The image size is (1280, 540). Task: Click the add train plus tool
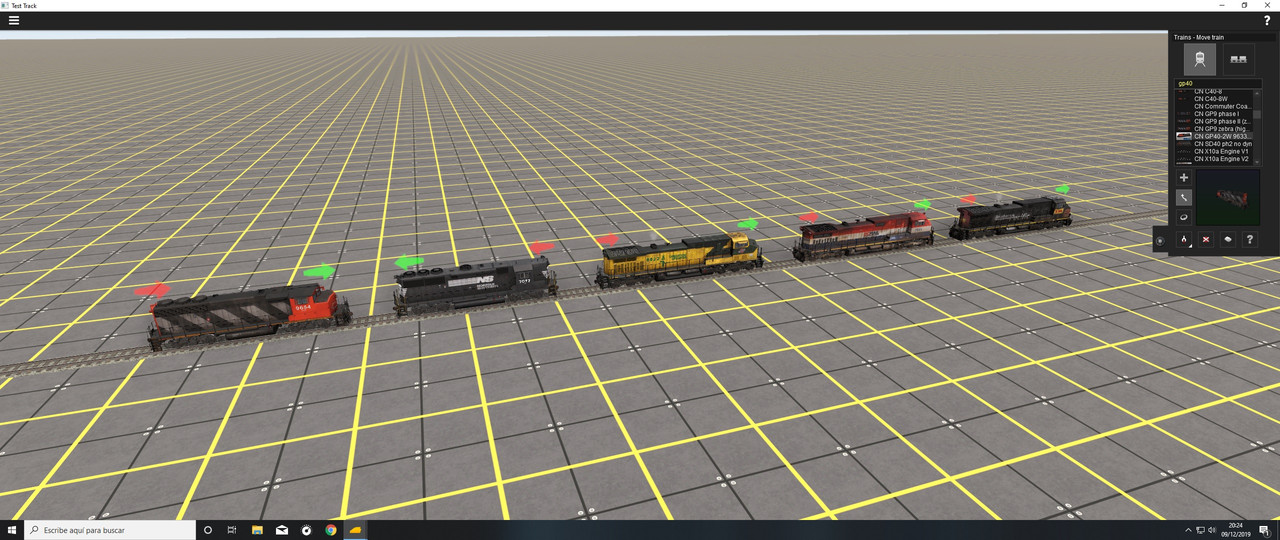click(x=1184, y=178)
